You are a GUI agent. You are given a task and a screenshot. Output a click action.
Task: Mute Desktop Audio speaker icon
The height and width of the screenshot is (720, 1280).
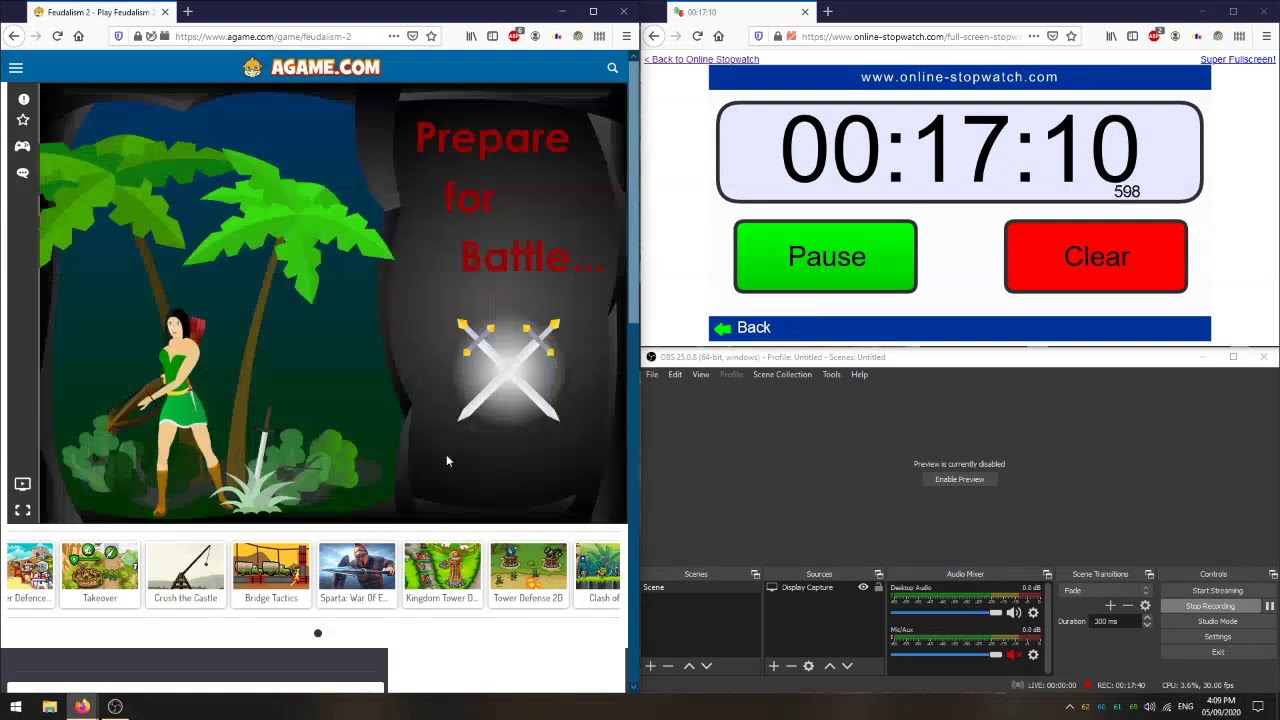pyautogui.click(x=1013, y=613)
